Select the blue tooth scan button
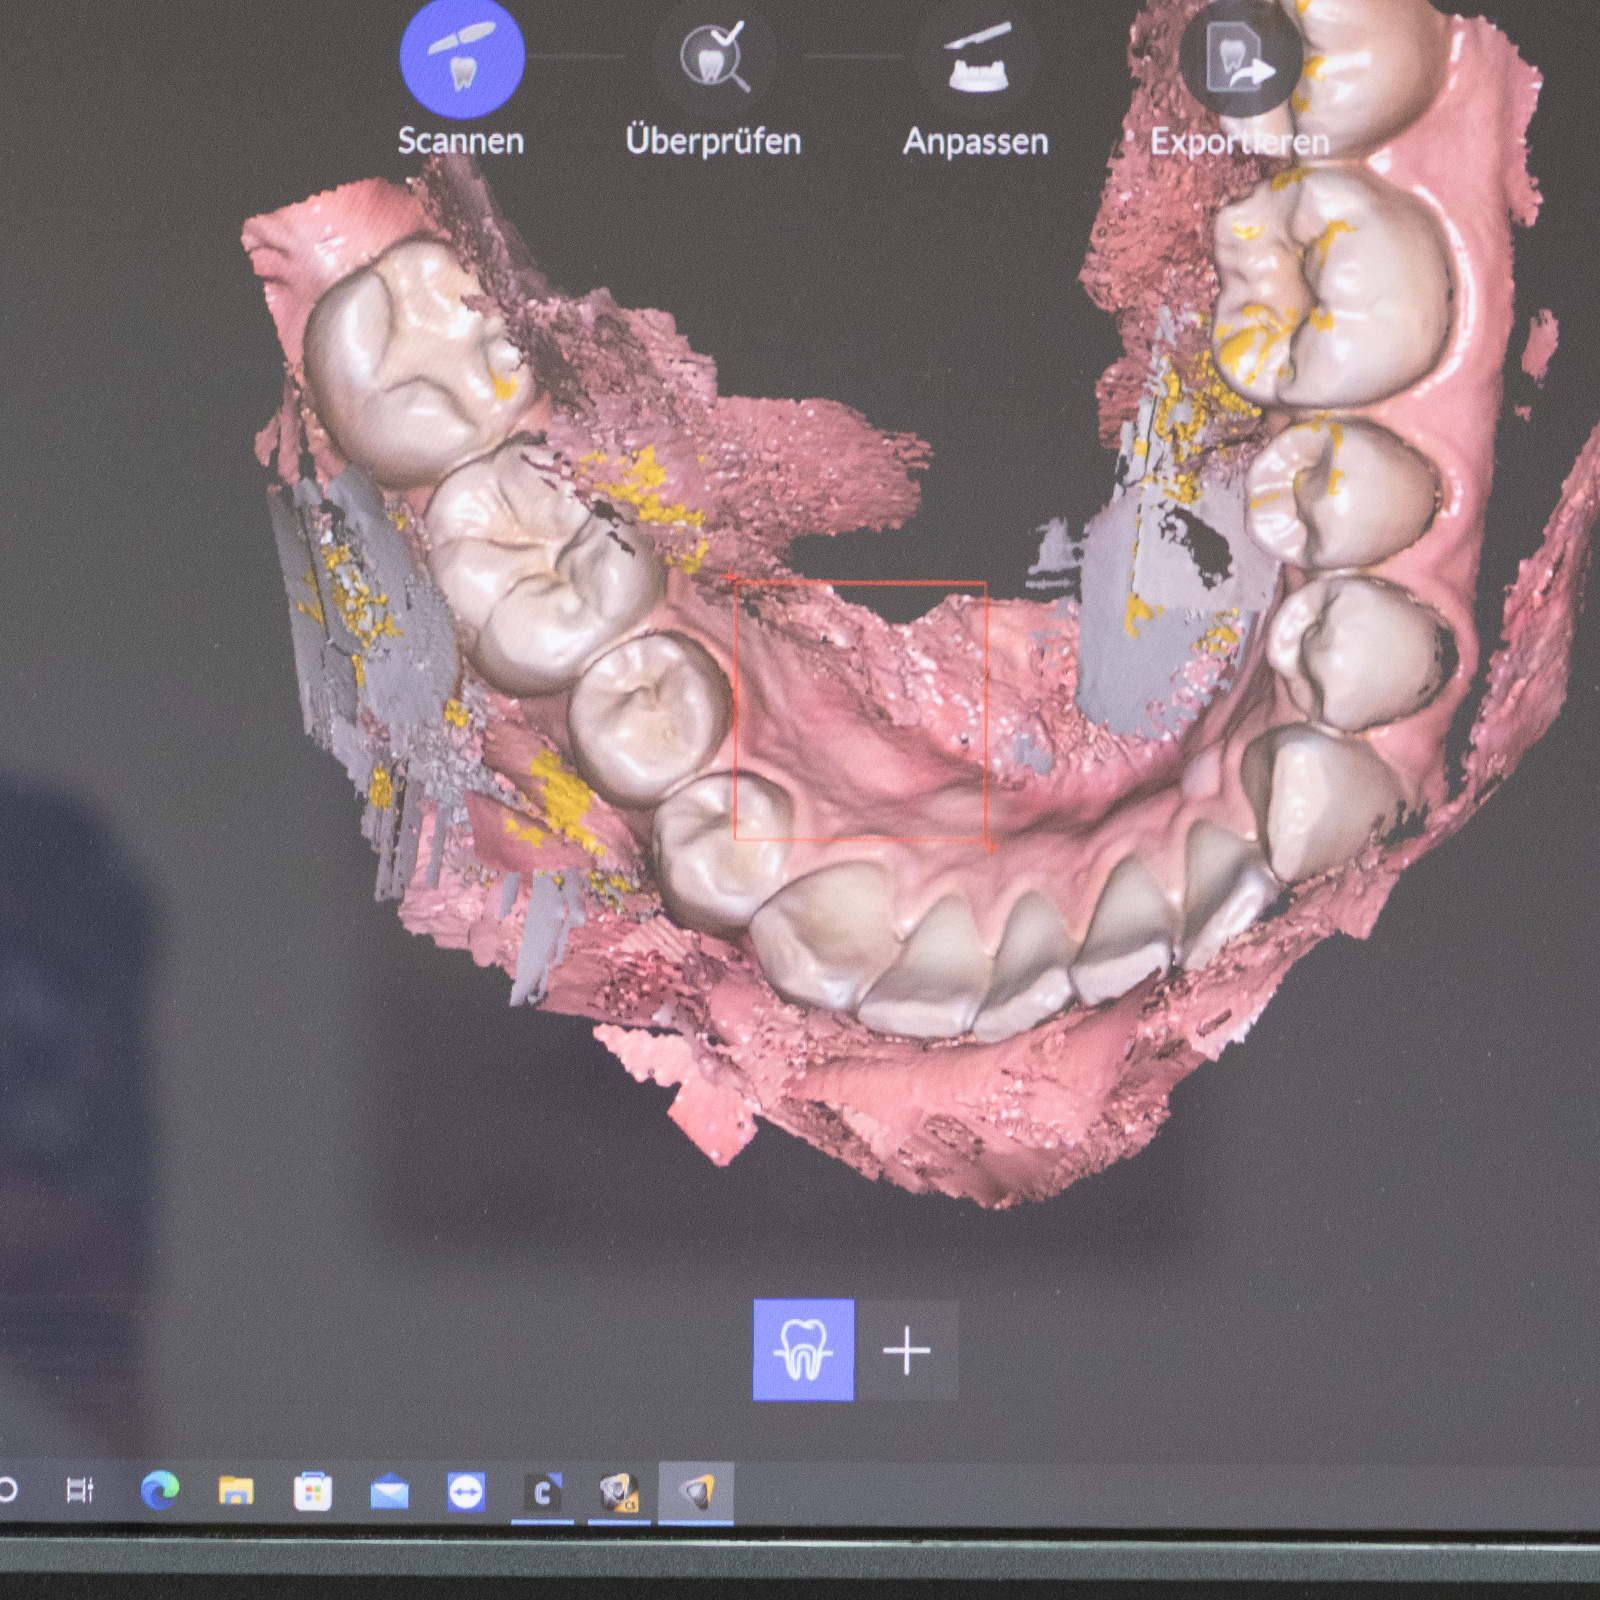Viewport: 1600px width, 1600px height. coord(803,1350)
